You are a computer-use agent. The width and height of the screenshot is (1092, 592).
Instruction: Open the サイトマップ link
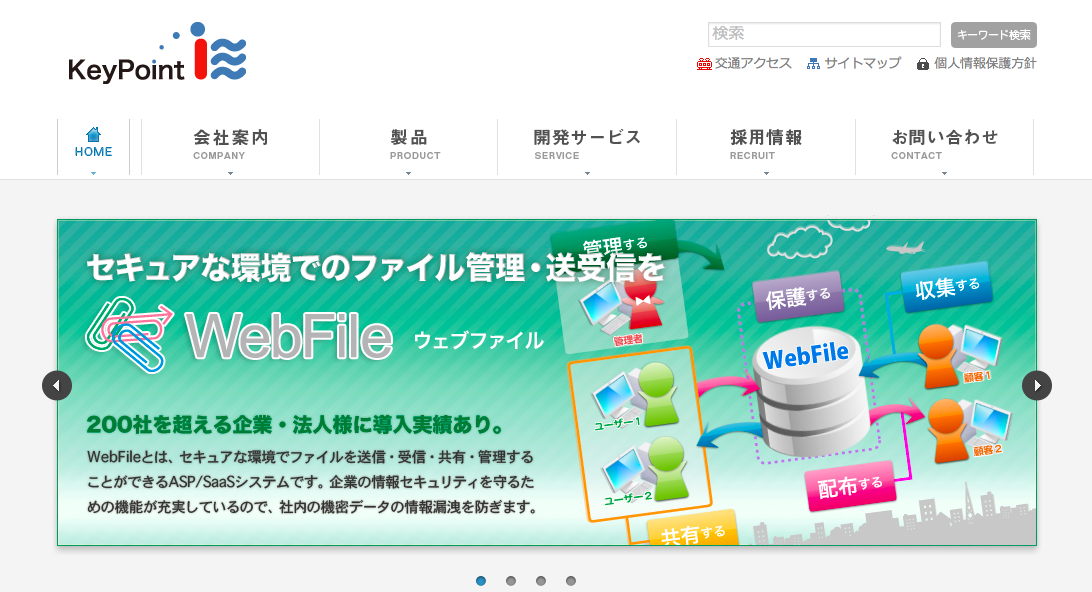point(862,63)
